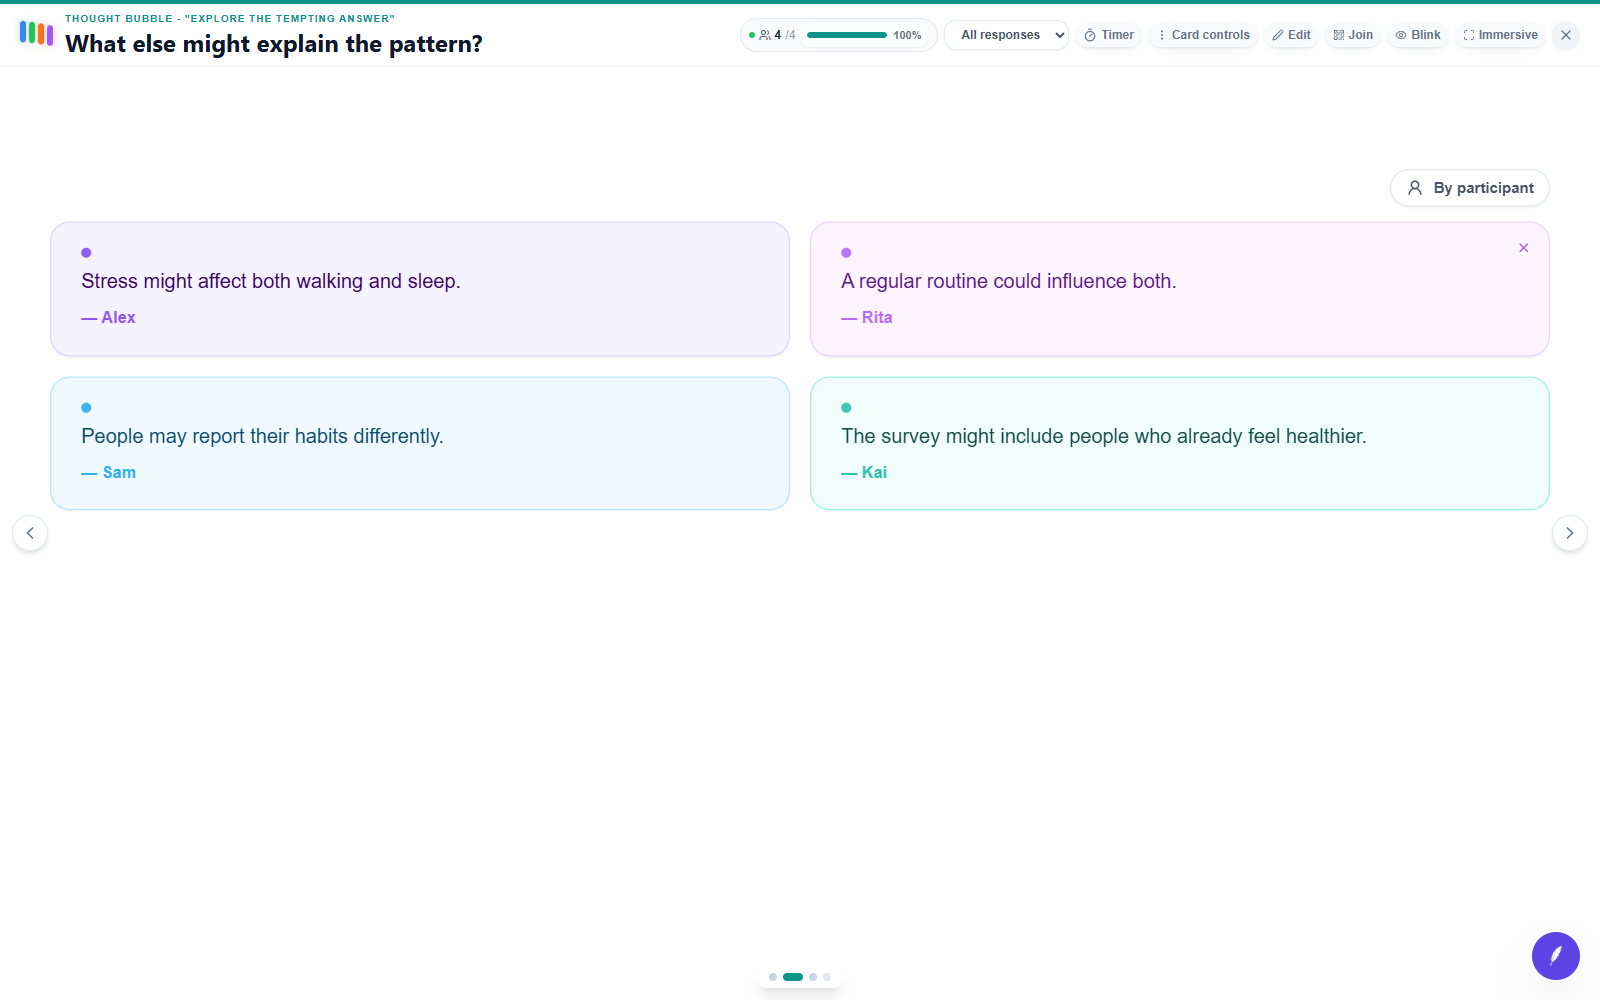Viewport: 1600px width, 1000px height.
Task: Remove Rita's response card
Action: tap(1524, 248)
